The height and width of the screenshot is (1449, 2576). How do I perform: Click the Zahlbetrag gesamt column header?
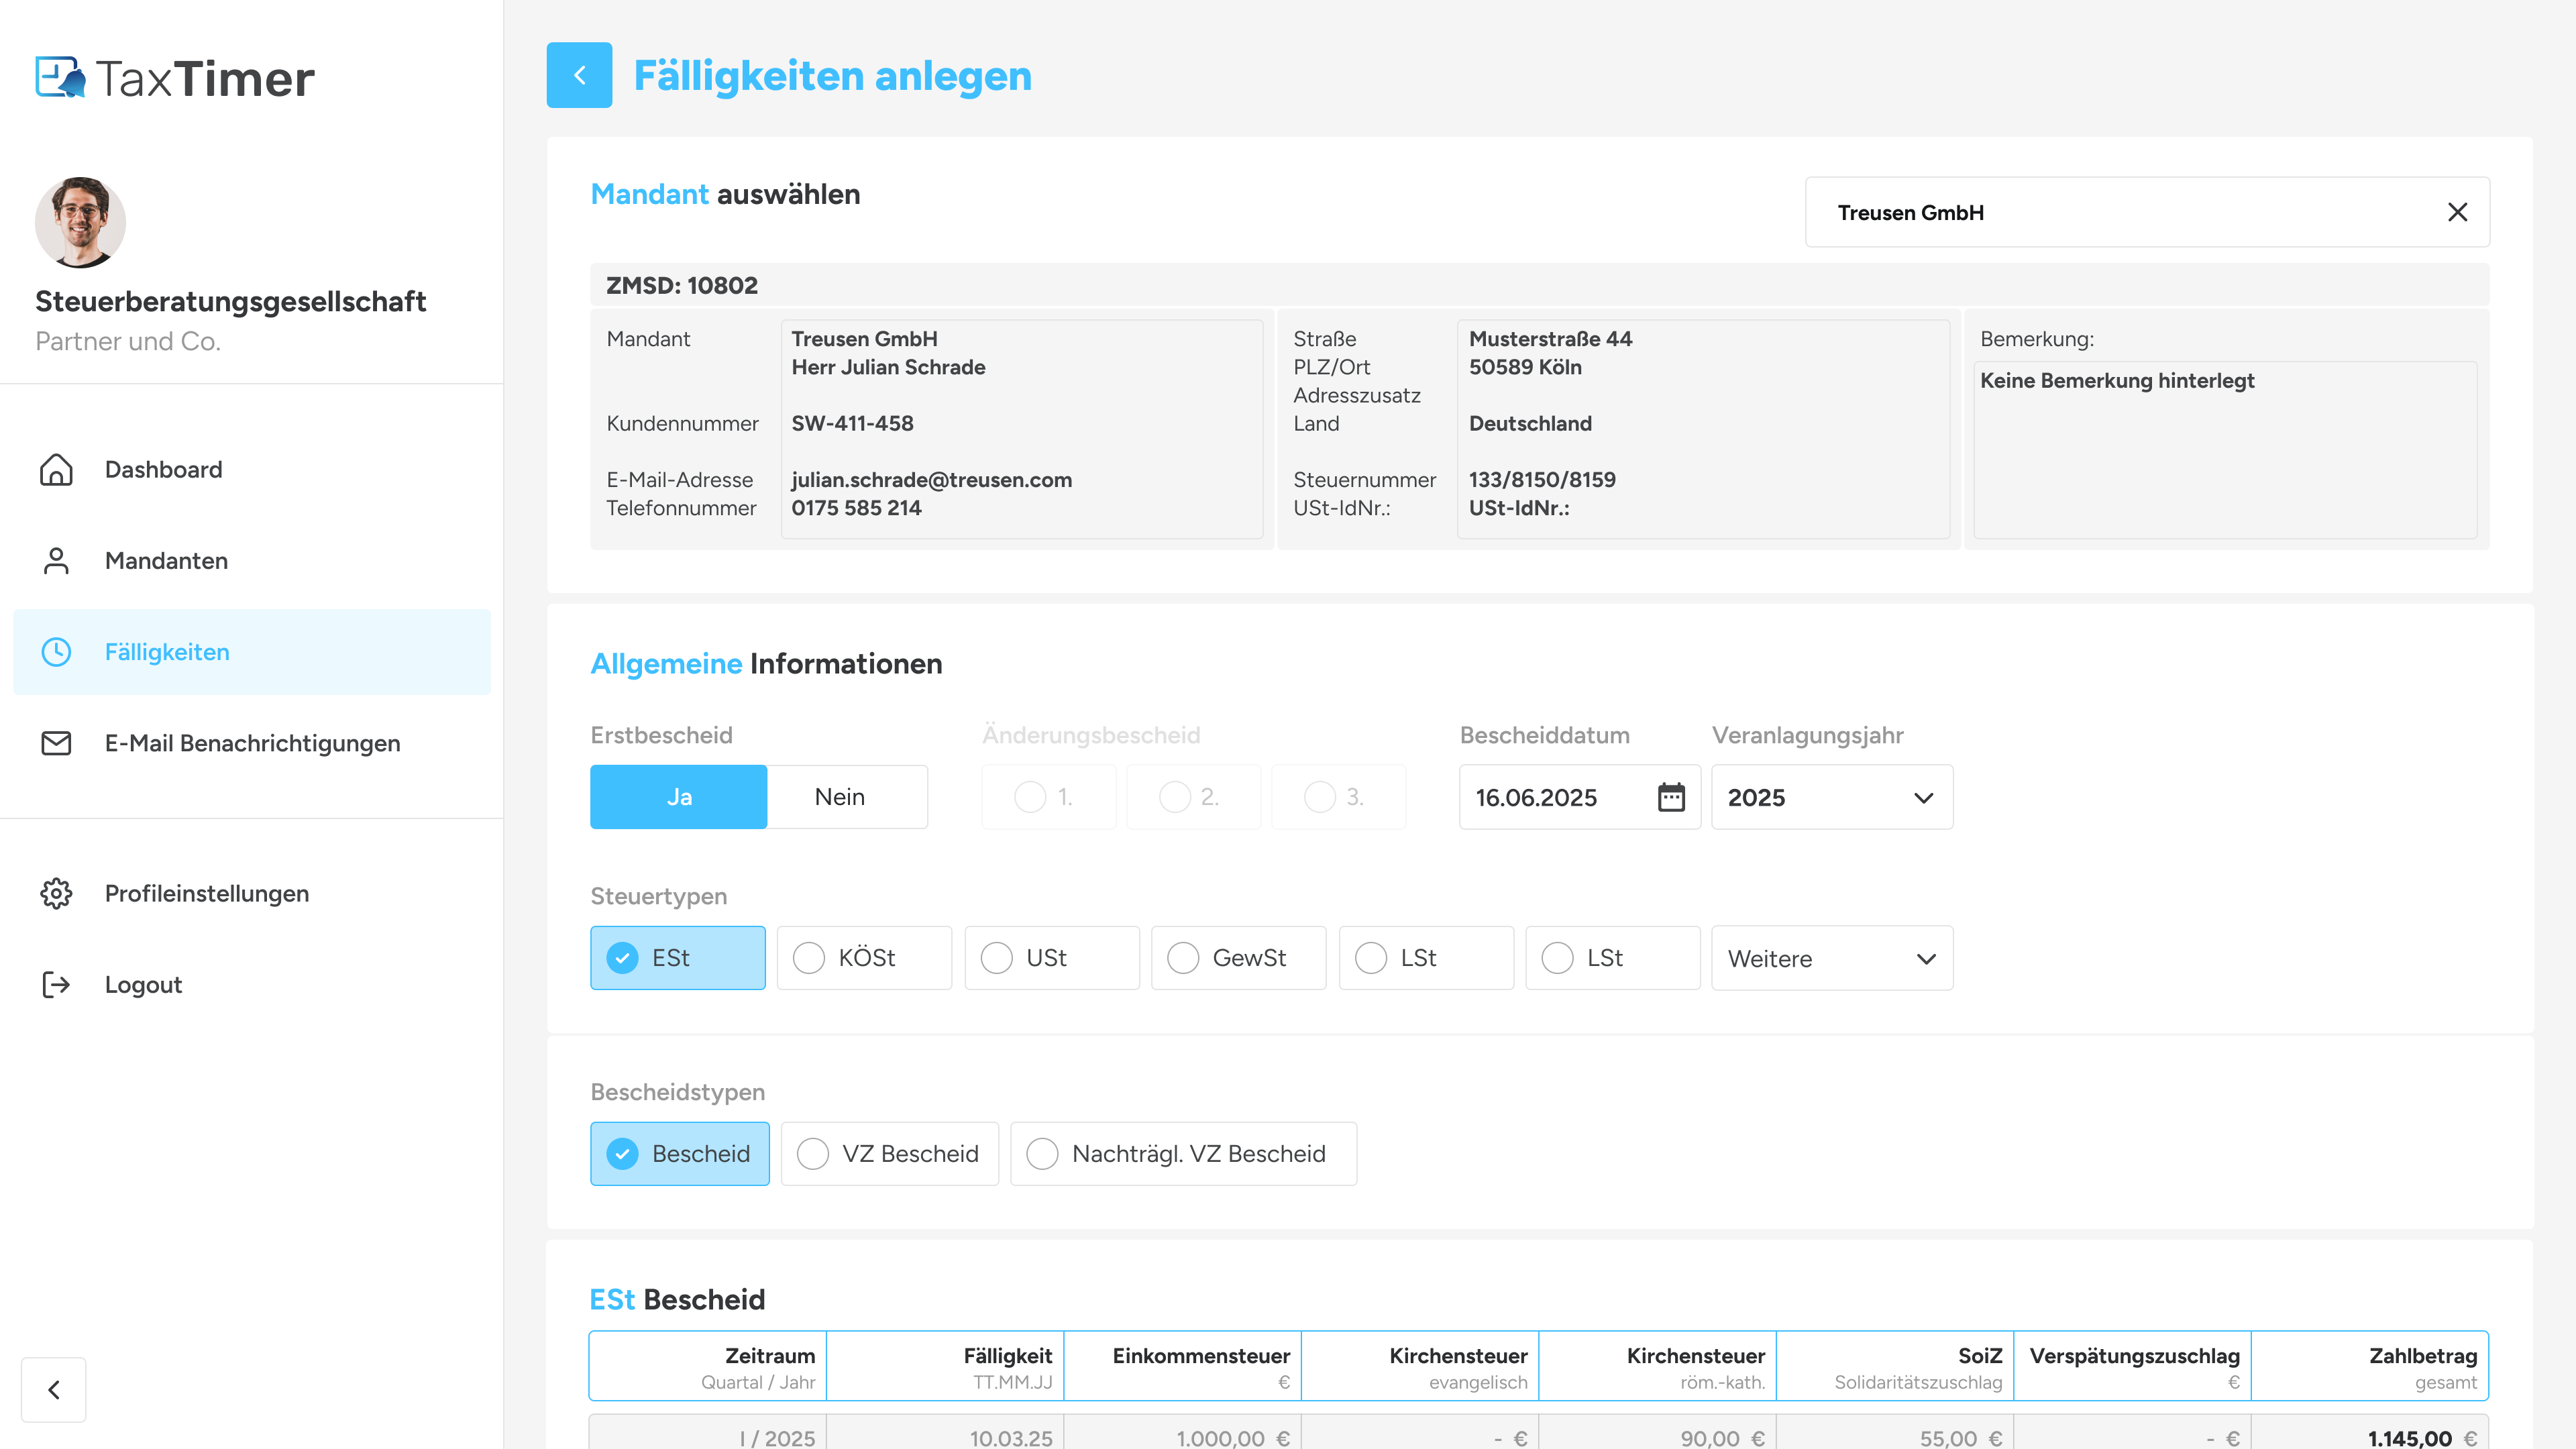(2370, 1366)
